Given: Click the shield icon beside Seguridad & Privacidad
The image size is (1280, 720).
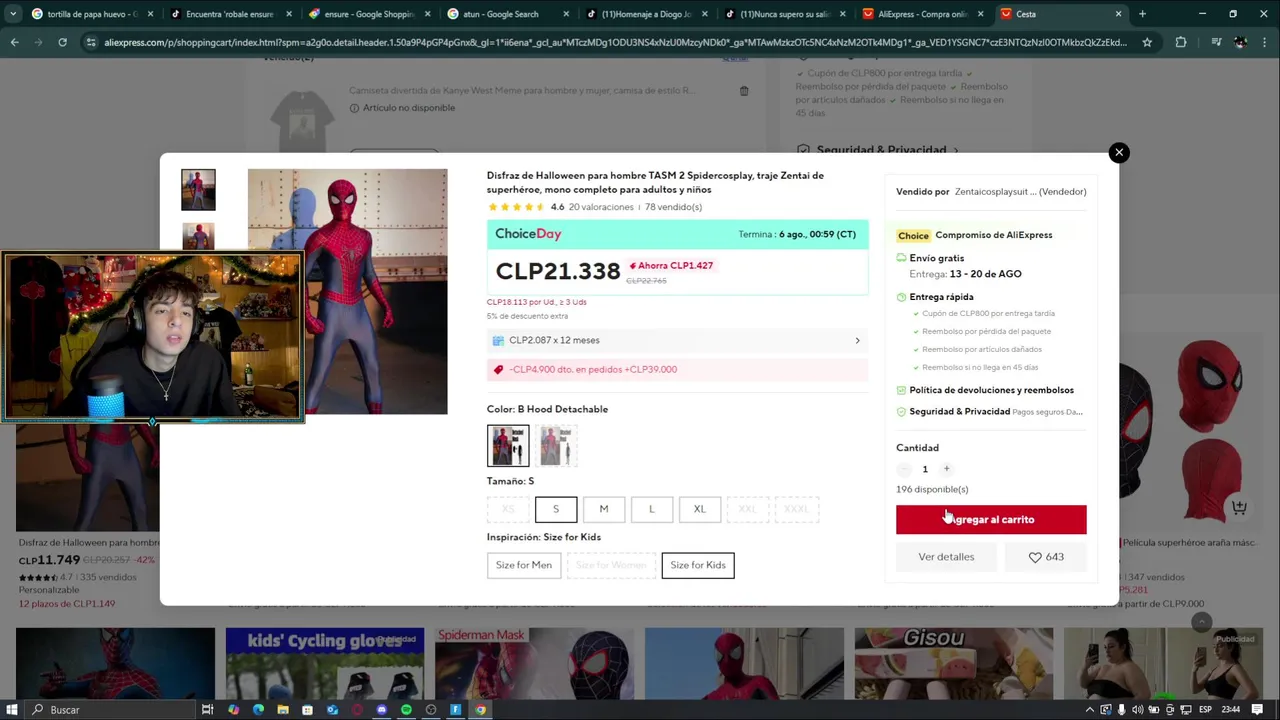Looking at the screenshot, I should pyautogui.click(x=901, y=411).
